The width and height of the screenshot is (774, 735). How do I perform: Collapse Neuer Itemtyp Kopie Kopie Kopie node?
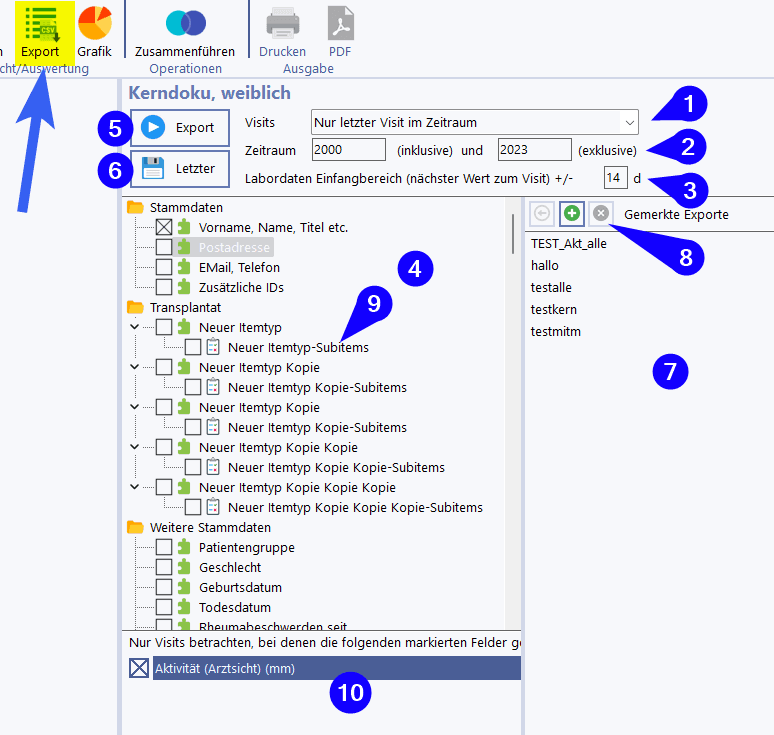point(135,487)
